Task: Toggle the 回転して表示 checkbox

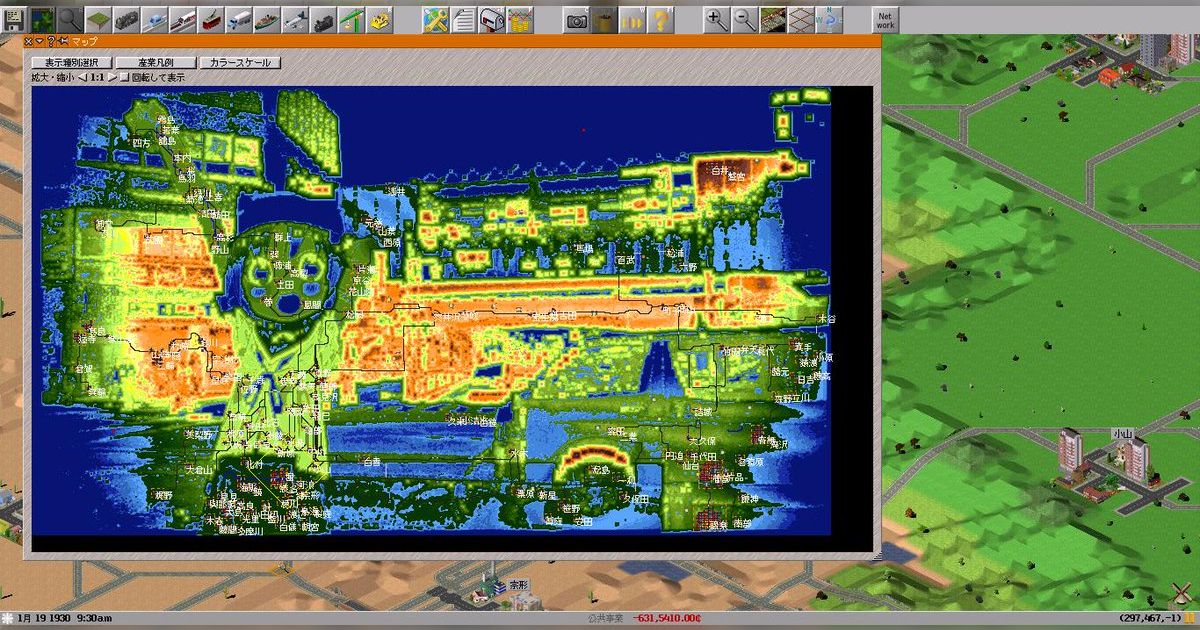Action: pyautogui.click(x=124, y=77)
